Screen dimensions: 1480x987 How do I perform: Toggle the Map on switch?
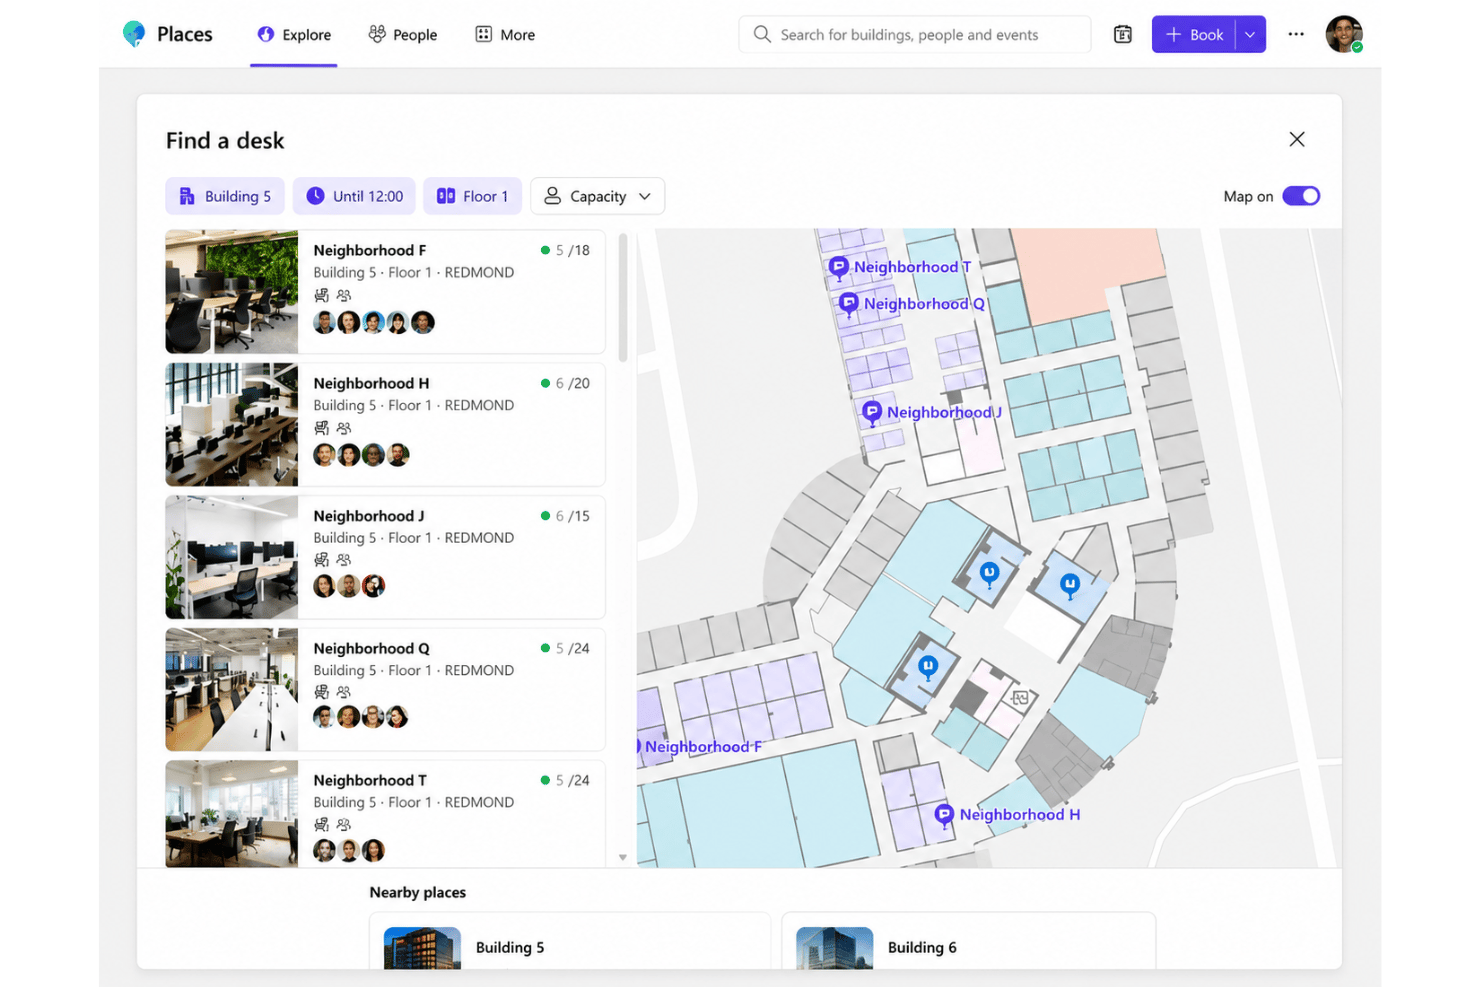click(1301, 196)
